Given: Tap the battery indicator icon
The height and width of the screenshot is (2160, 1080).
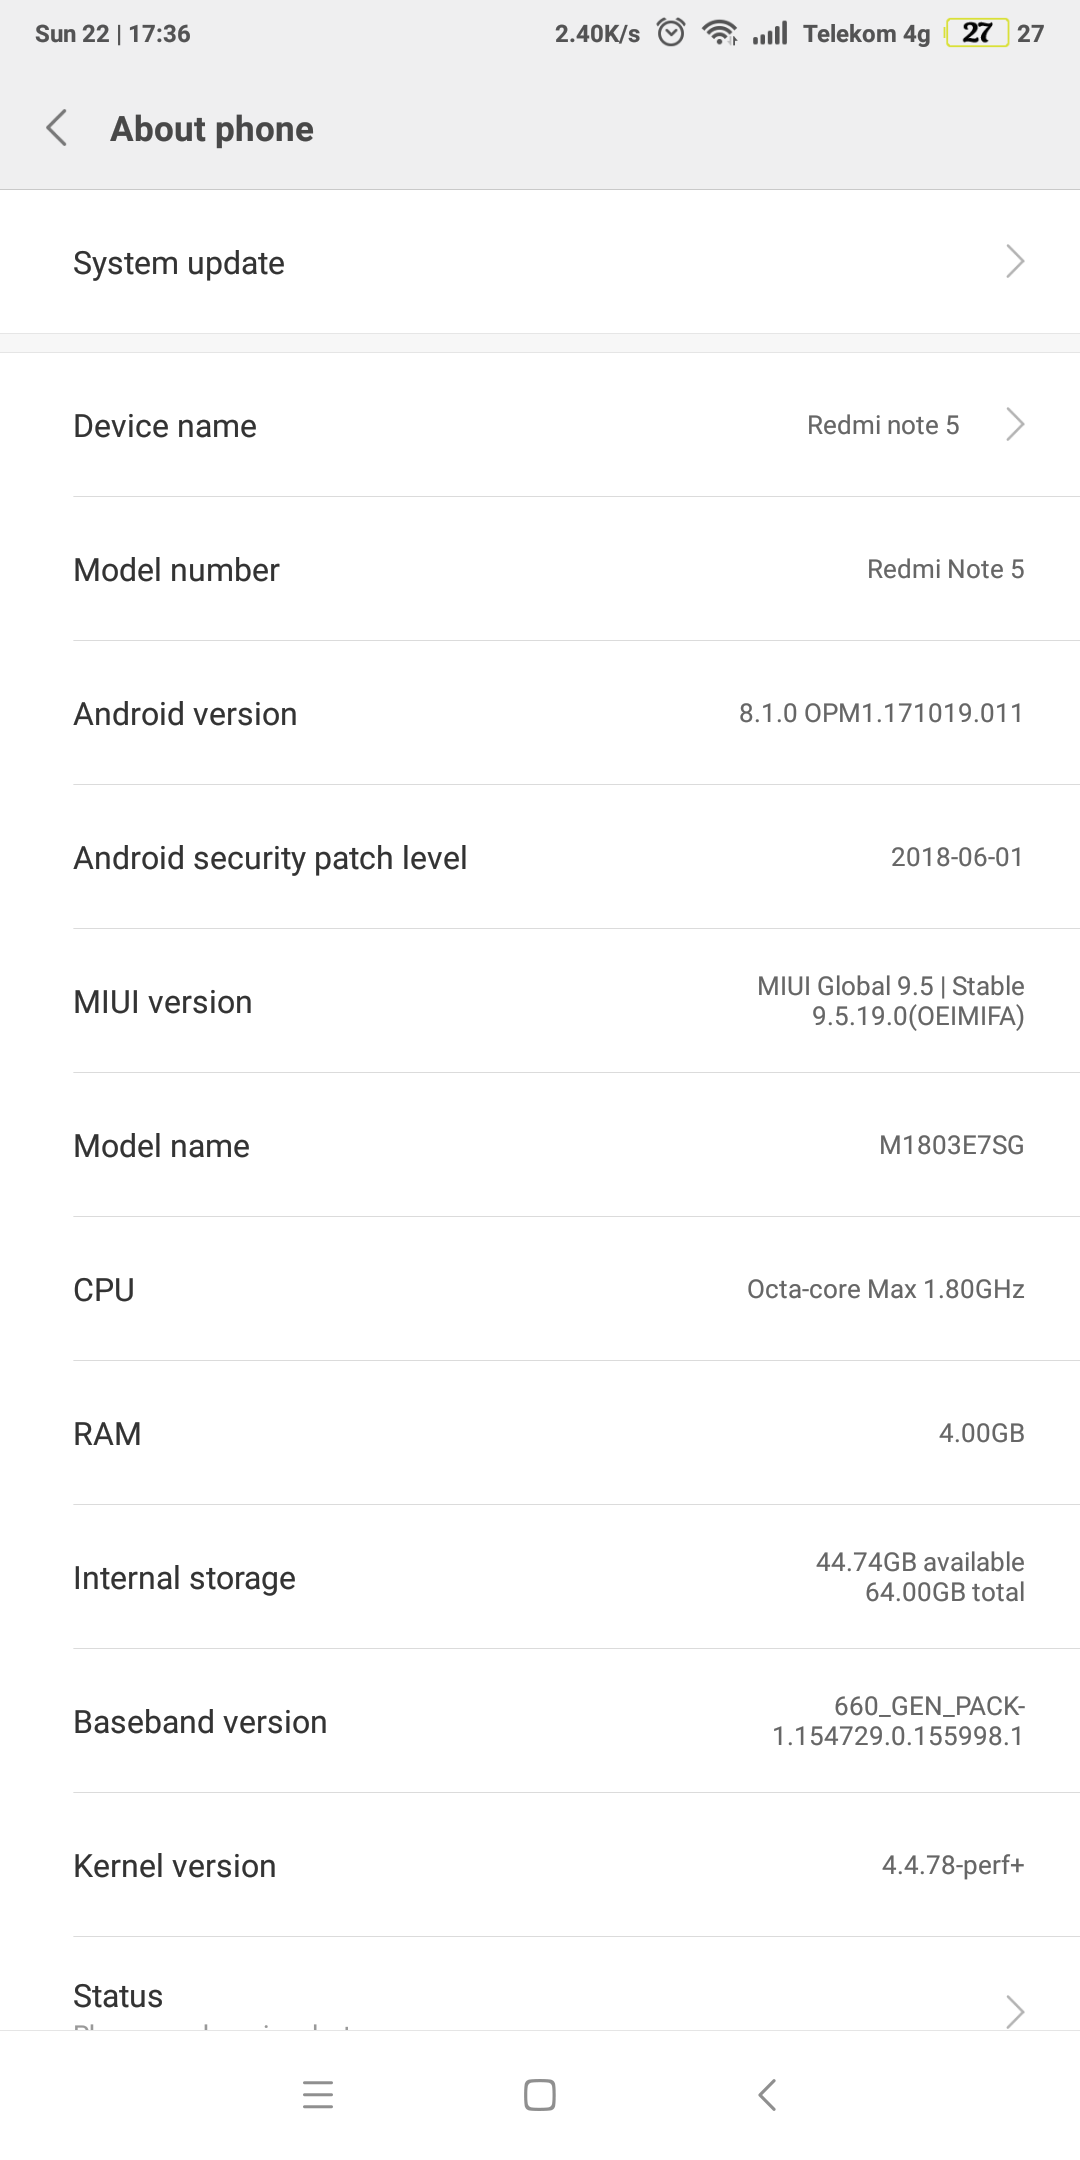Looking at the screenshot, I should point(977,33).
